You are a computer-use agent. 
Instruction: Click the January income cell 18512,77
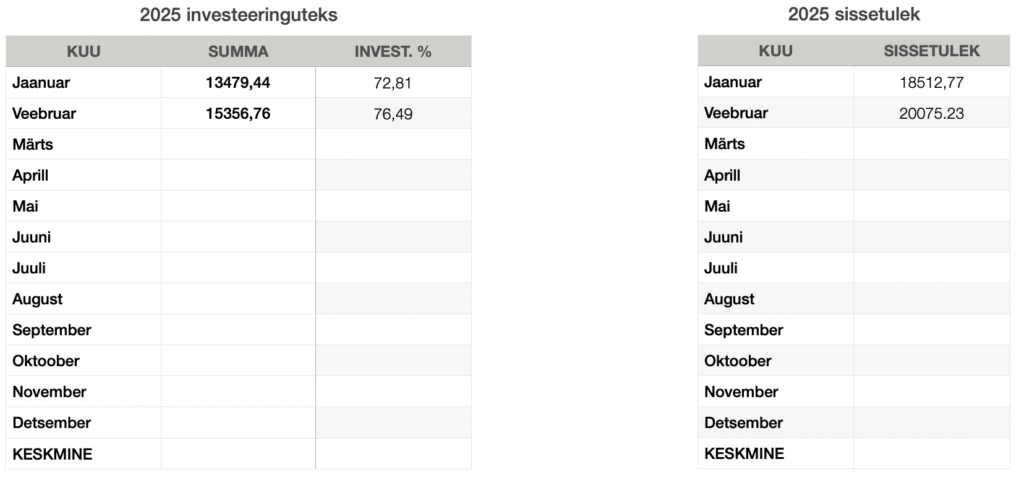(x=931, y=82)
